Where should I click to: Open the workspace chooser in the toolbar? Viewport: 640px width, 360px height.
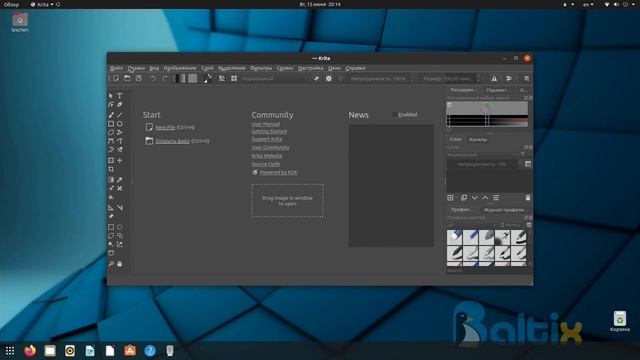tap(527, 78)
